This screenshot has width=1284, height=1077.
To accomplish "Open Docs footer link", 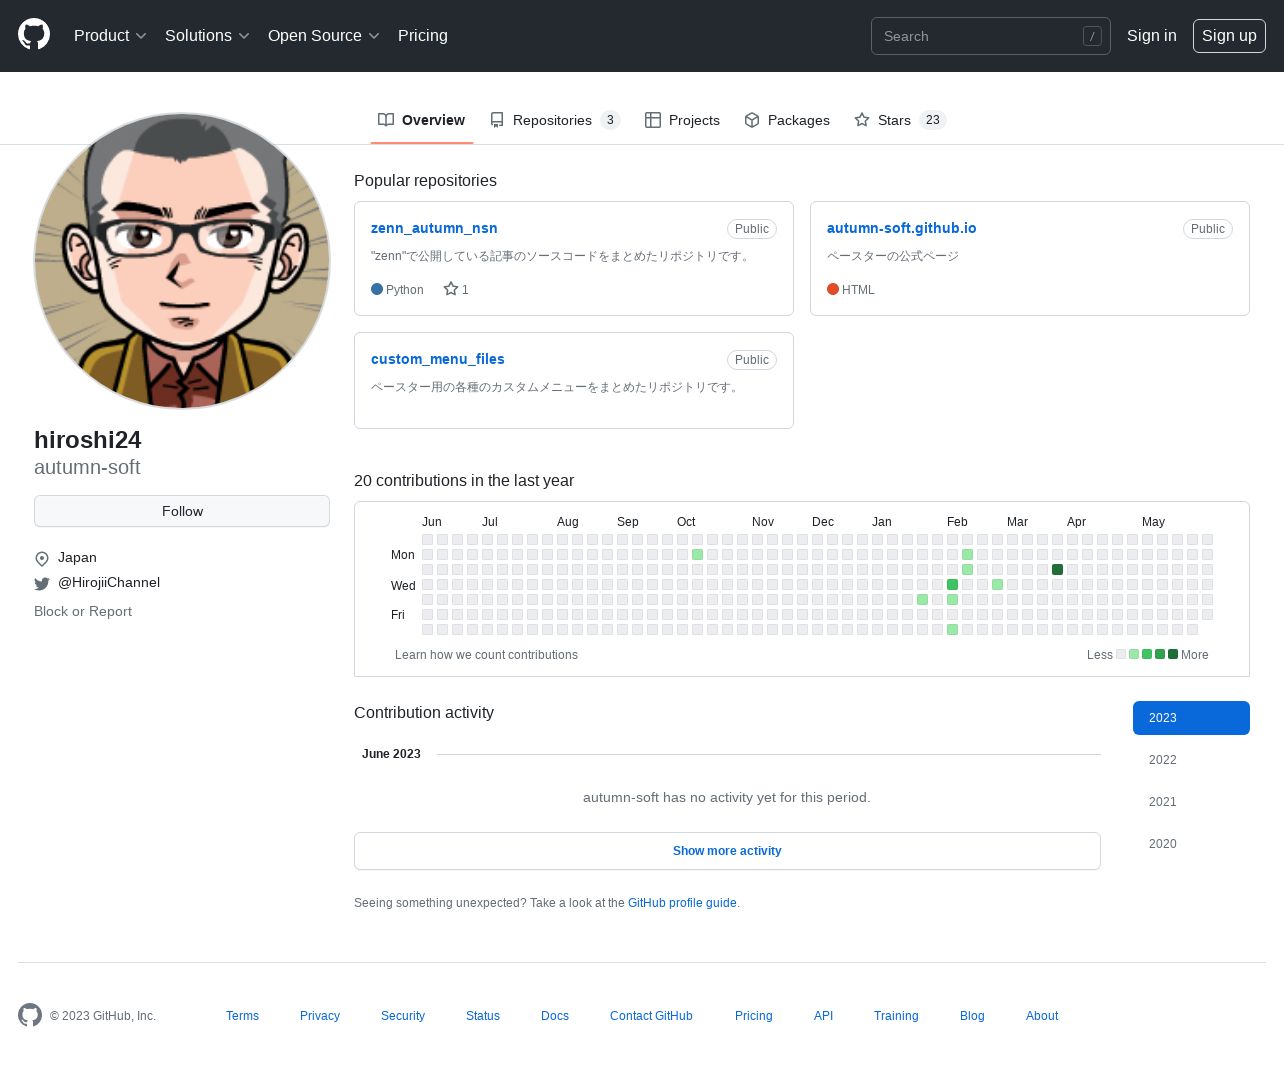I will click(x=555, y=1016).
